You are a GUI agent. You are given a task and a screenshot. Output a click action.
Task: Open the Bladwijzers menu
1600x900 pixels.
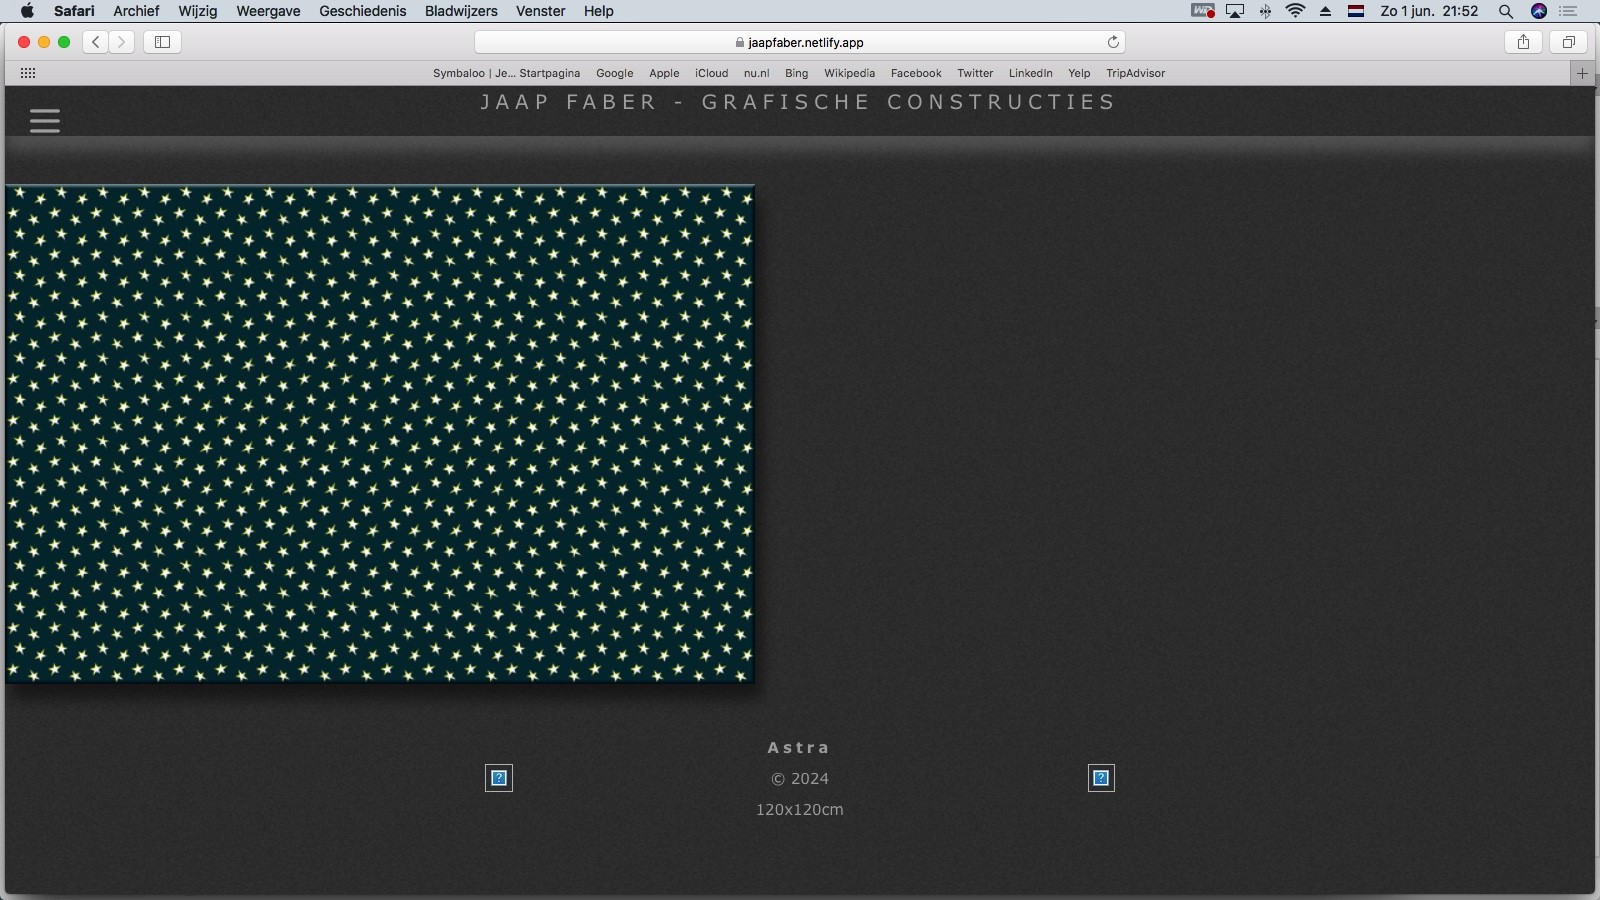coord(461,11)
